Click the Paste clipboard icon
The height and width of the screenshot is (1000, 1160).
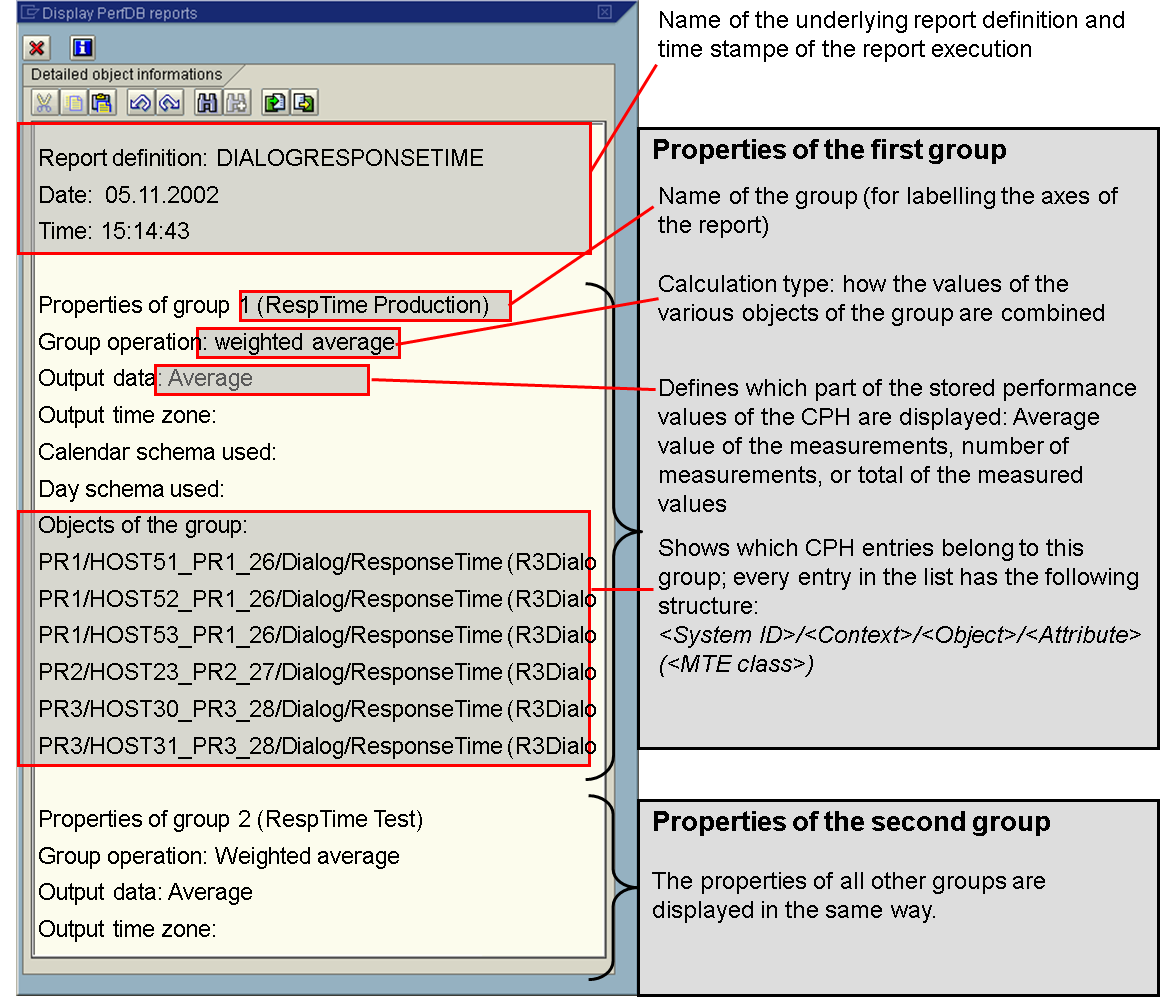click(101, 102)
